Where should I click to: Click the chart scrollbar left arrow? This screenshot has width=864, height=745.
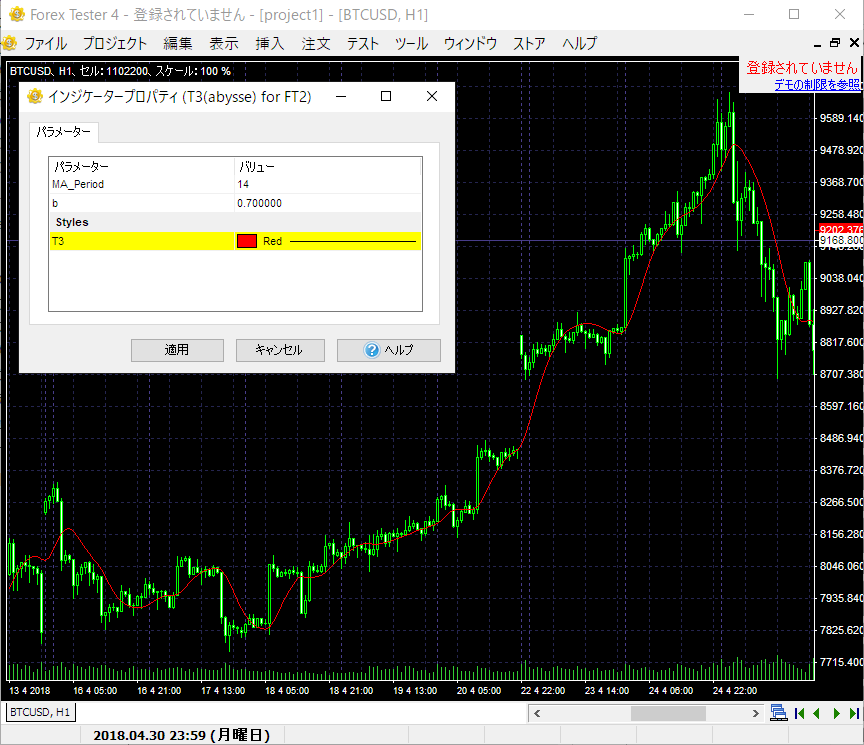click(537, 714)
